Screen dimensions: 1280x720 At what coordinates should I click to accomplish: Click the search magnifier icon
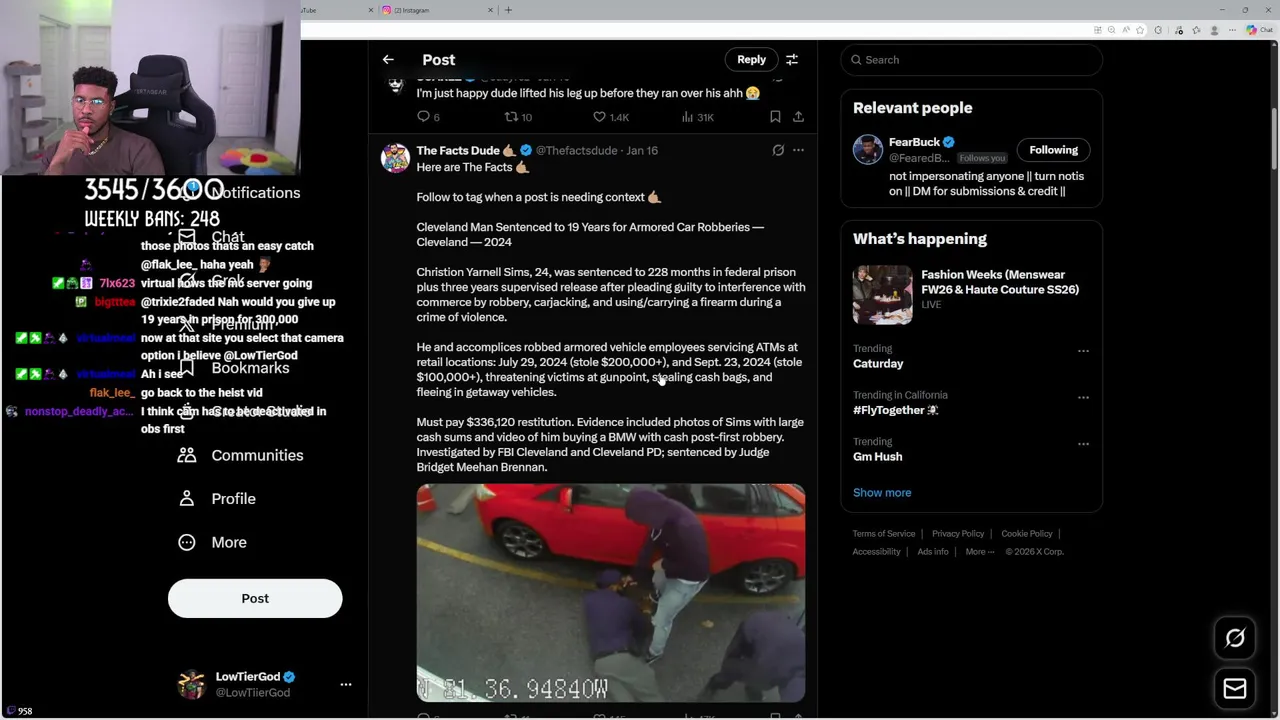coord(856,60)
